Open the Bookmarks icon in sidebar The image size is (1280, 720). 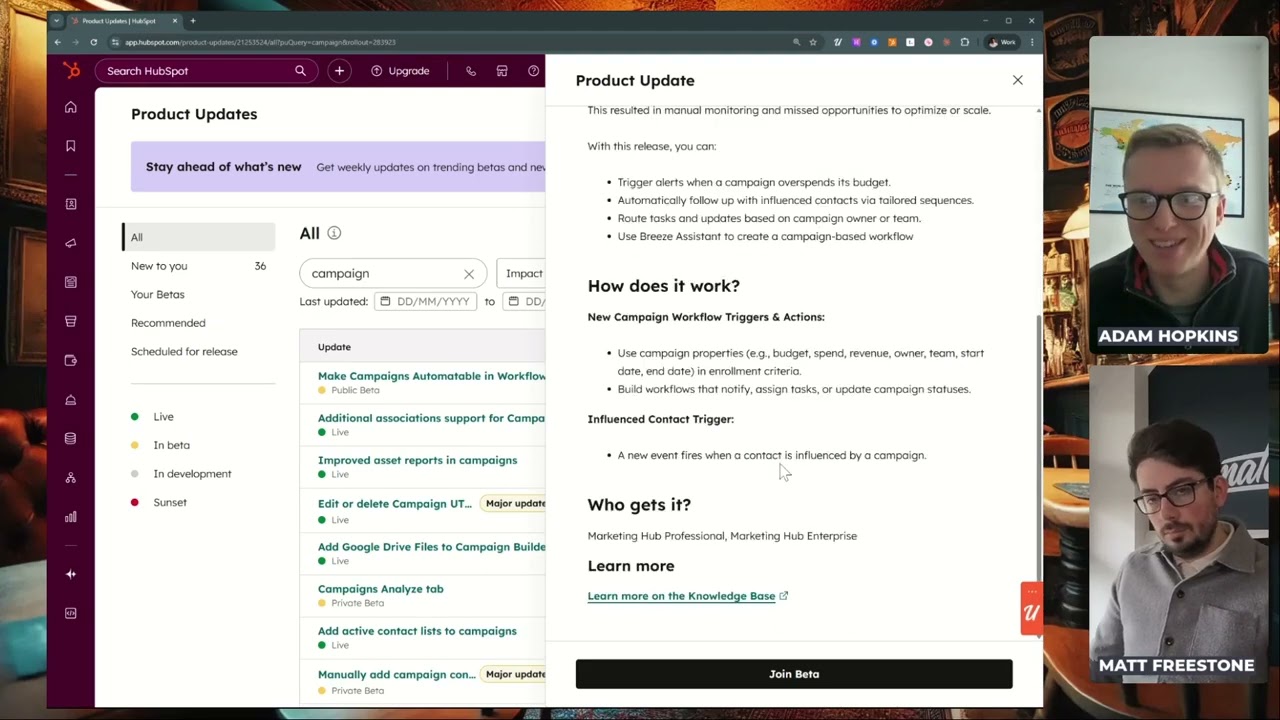click(71, 146)
